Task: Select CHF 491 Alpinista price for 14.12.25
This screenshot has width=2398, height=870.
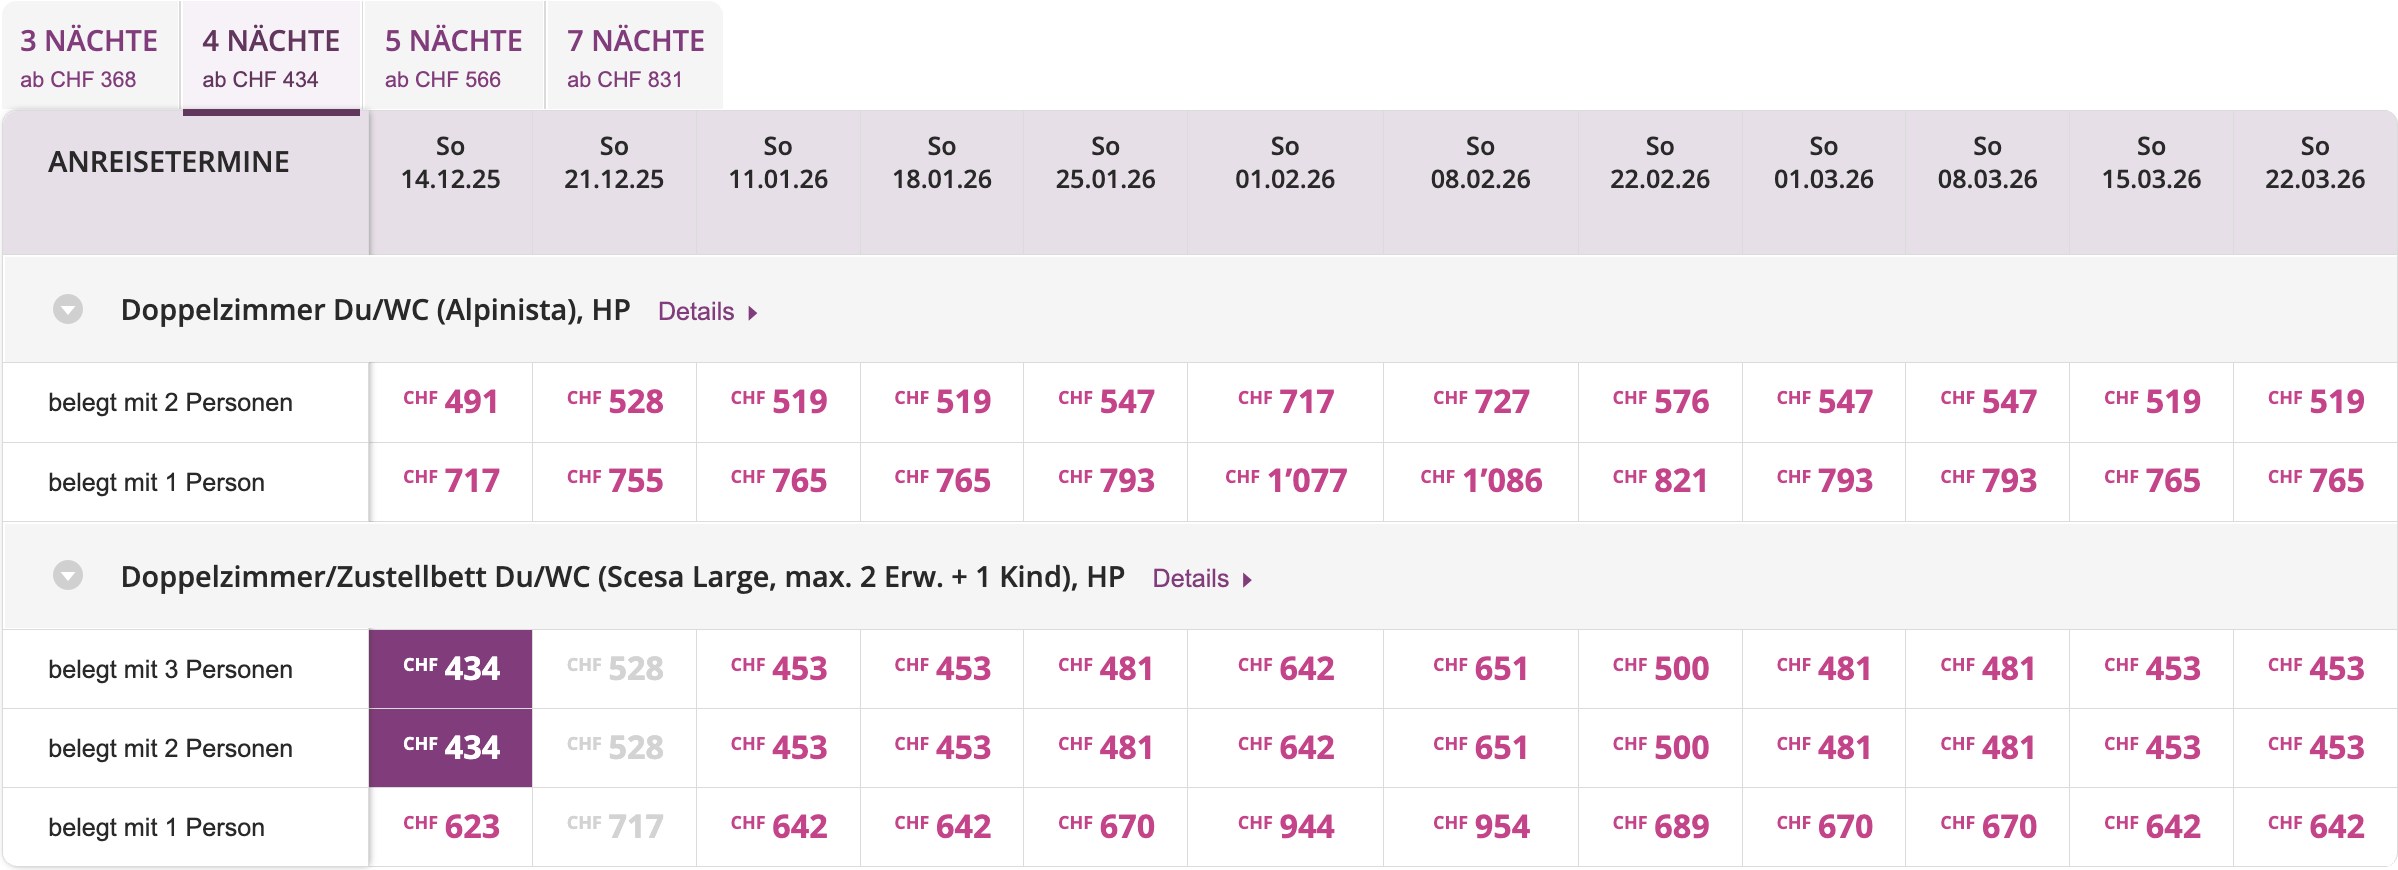Action: 450,402
